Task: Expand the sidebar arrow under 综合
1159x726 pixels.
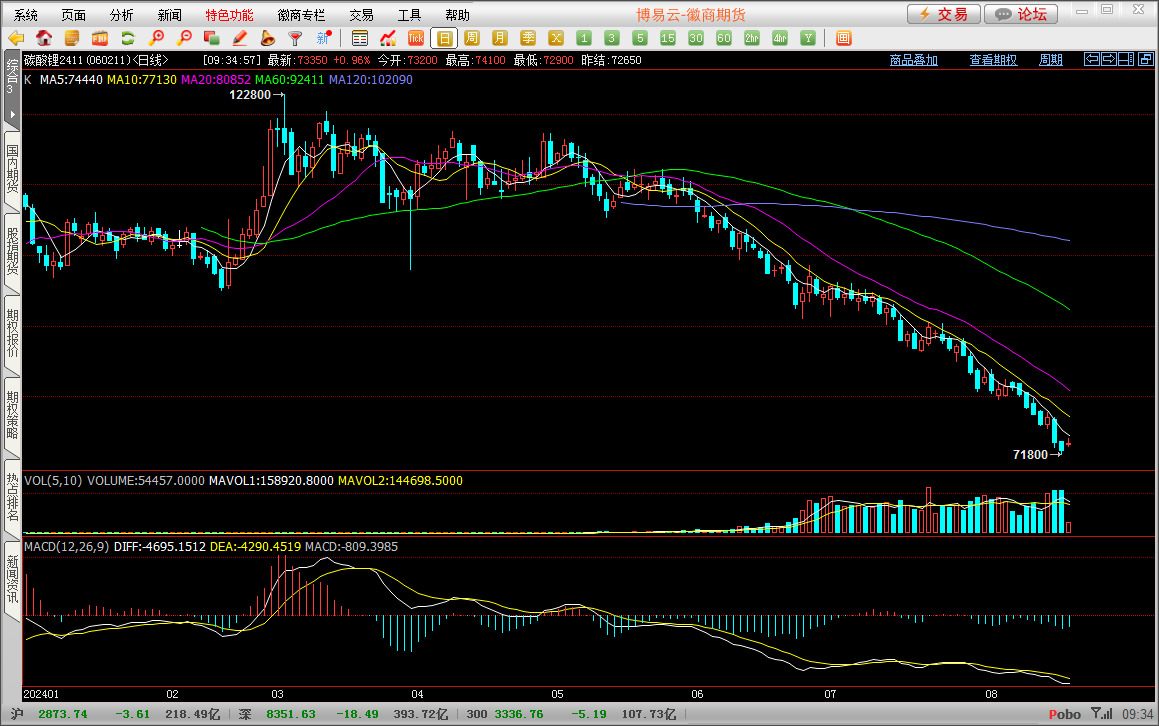Action: [12, 115]
